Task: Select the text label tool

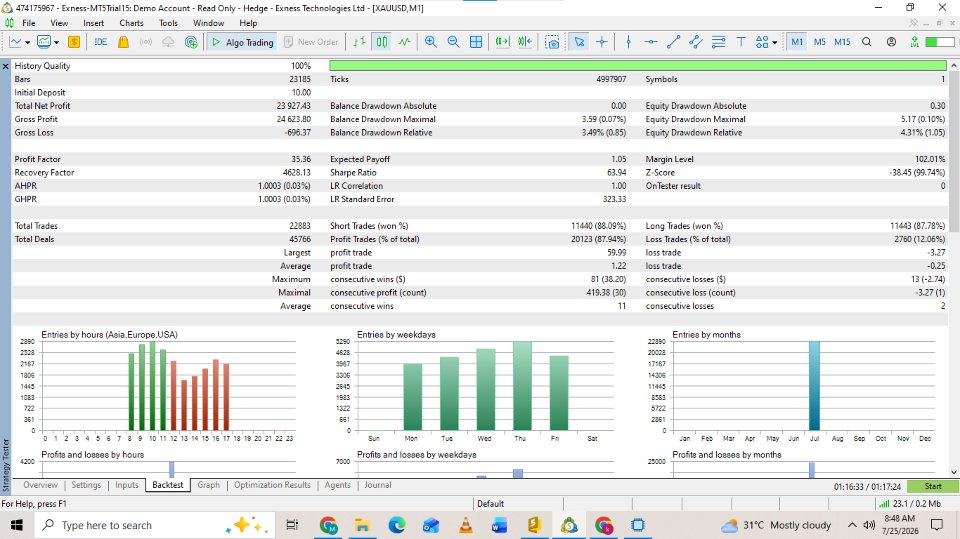Action: 741,42
